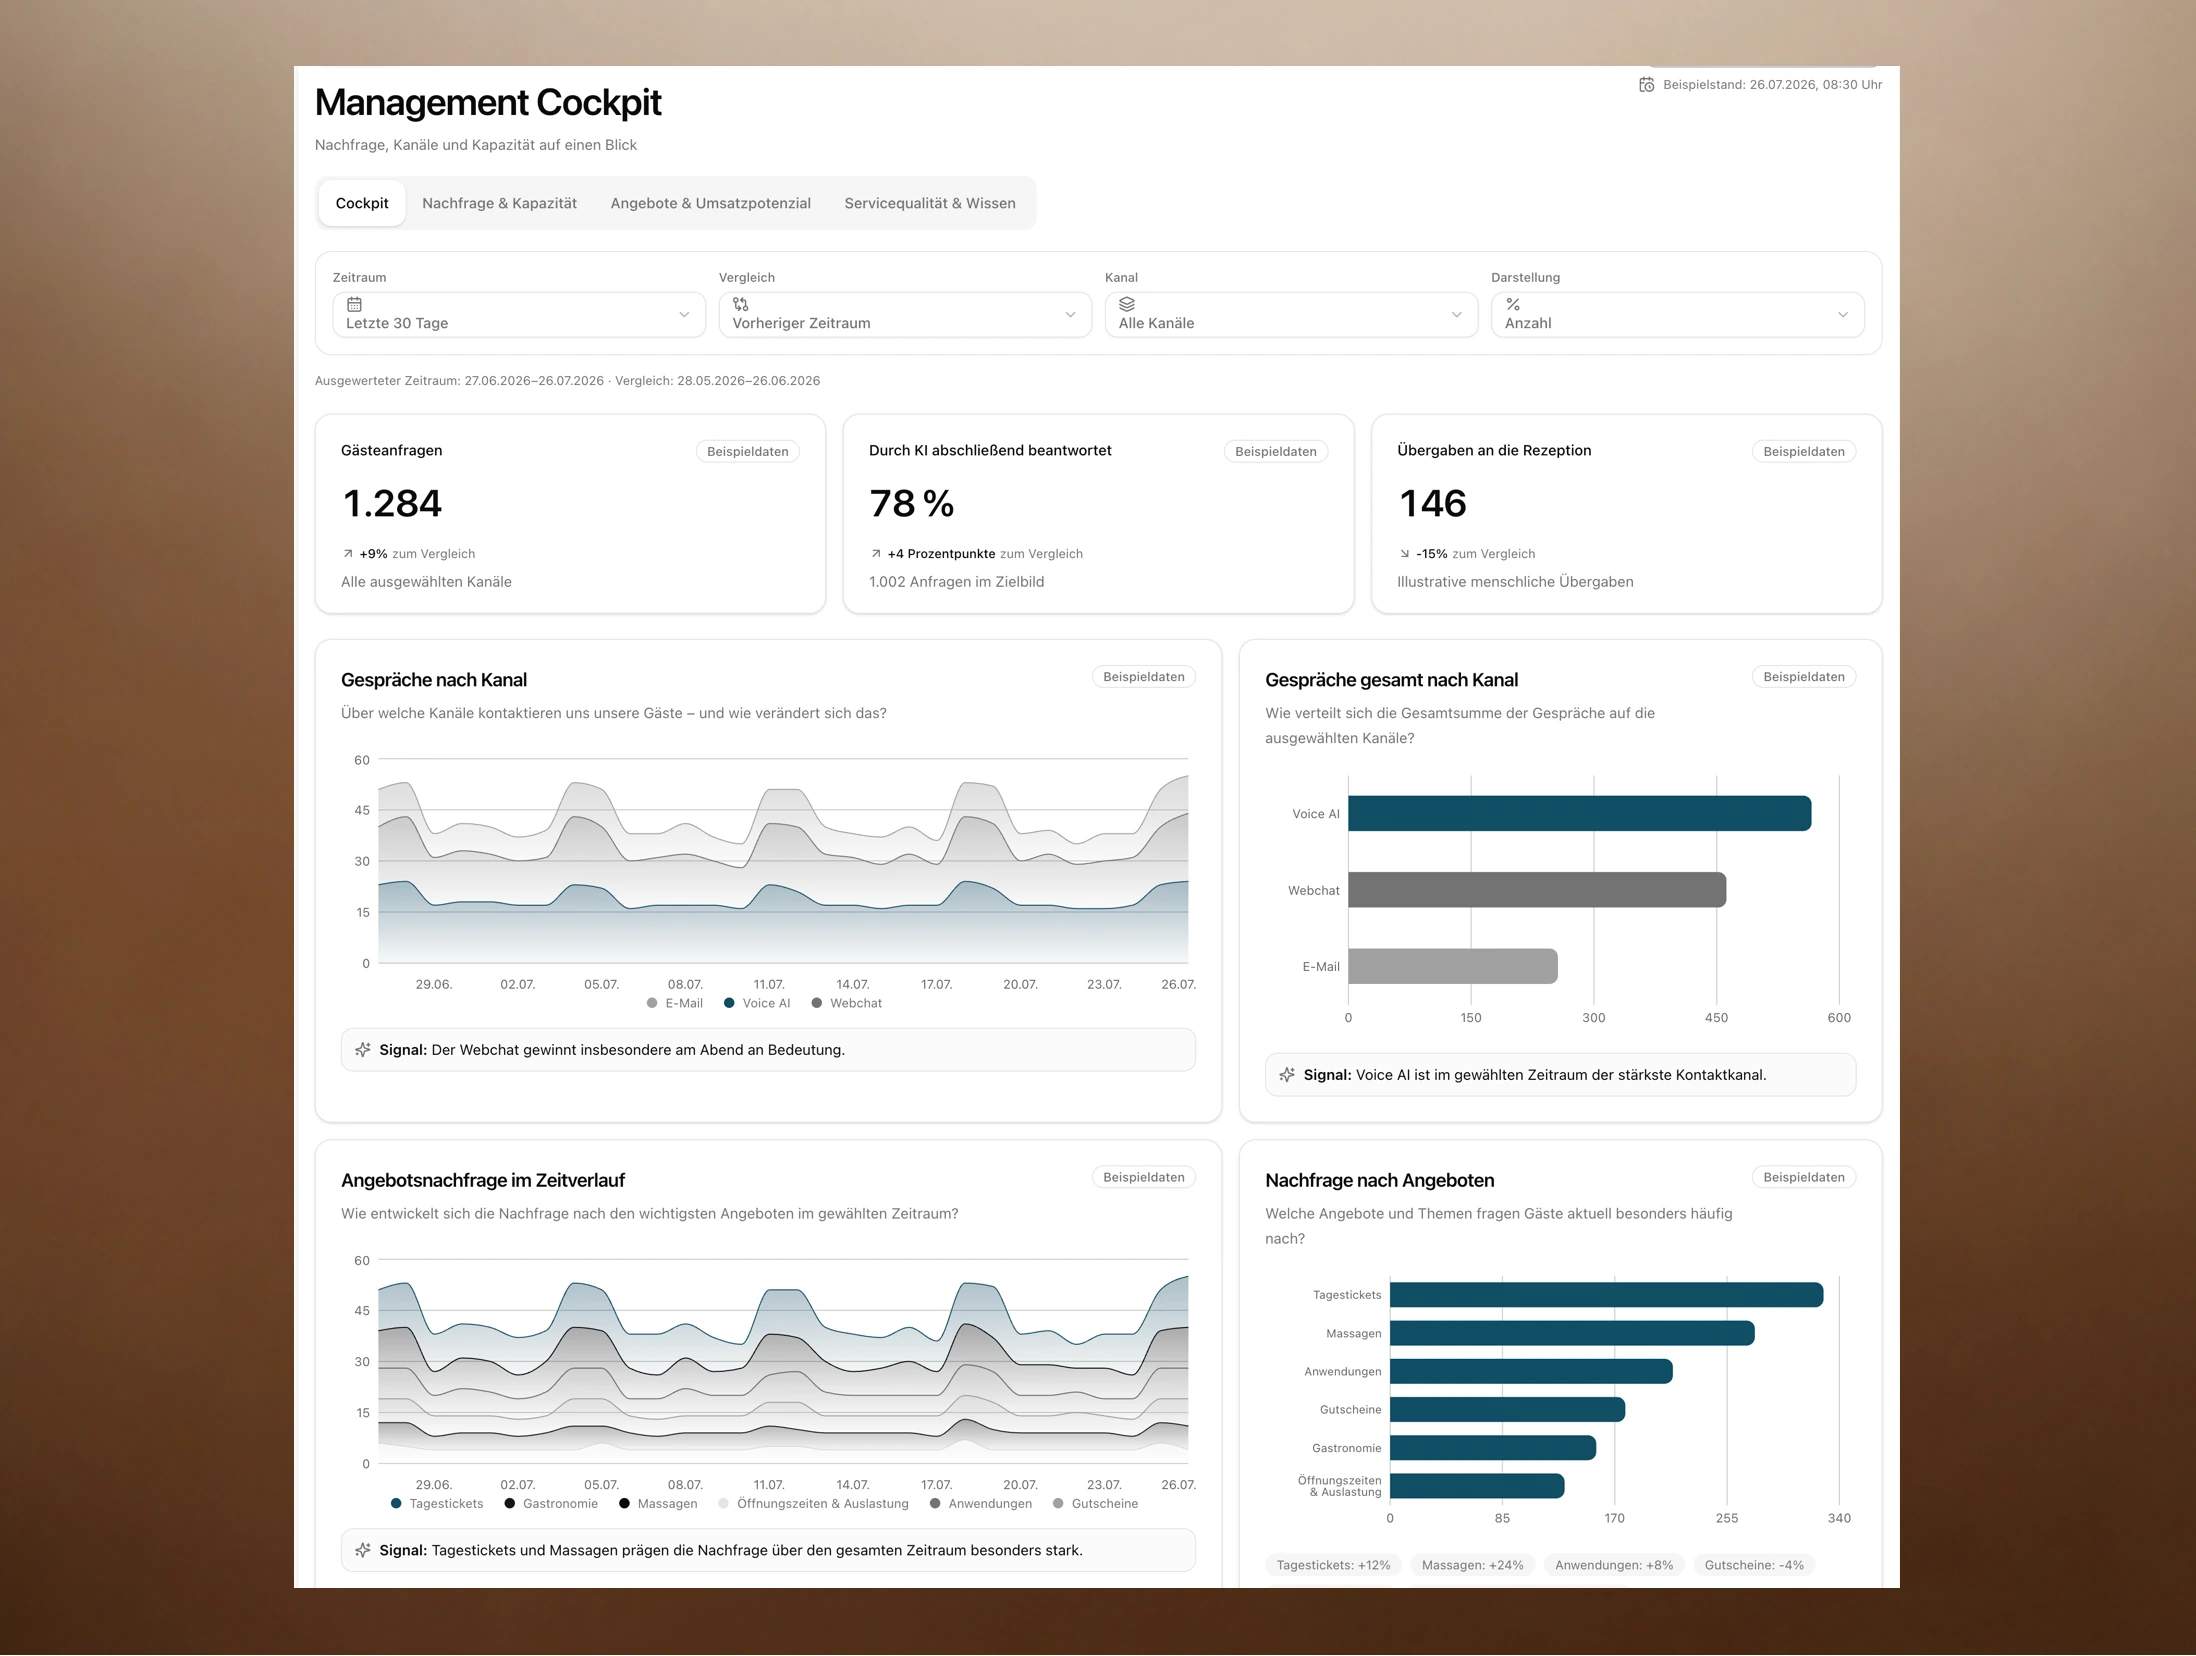This screenshot has width=2196, height=1656.
Task: Click the down arrow next to -15%
Action: click(x=1404, y=554)
